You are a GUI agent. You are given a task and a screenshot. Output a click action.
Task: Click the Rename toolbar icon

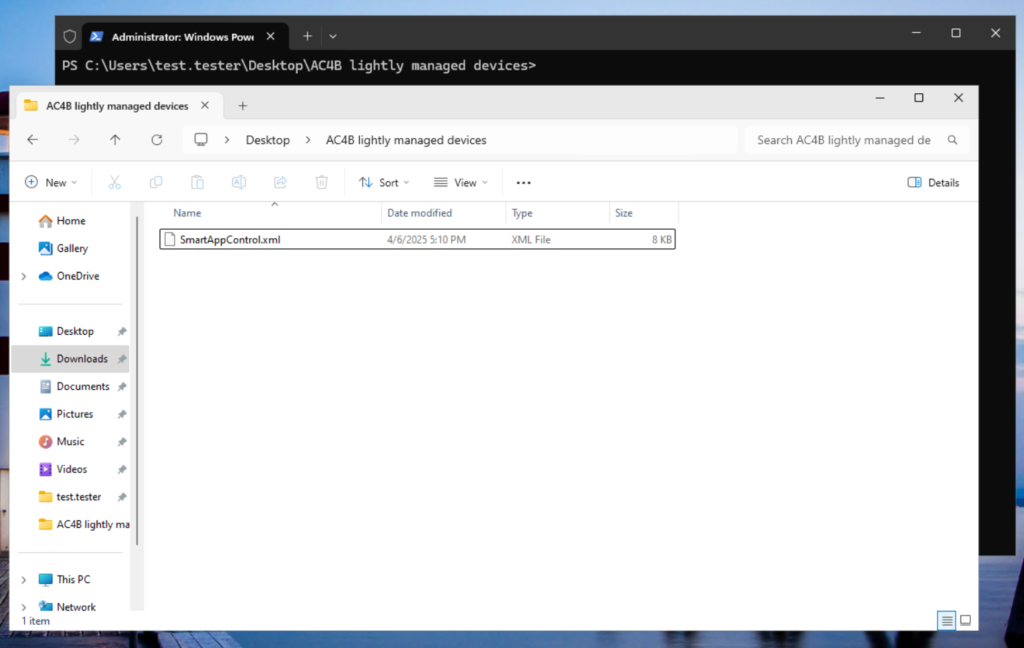(x=238, y=182)
